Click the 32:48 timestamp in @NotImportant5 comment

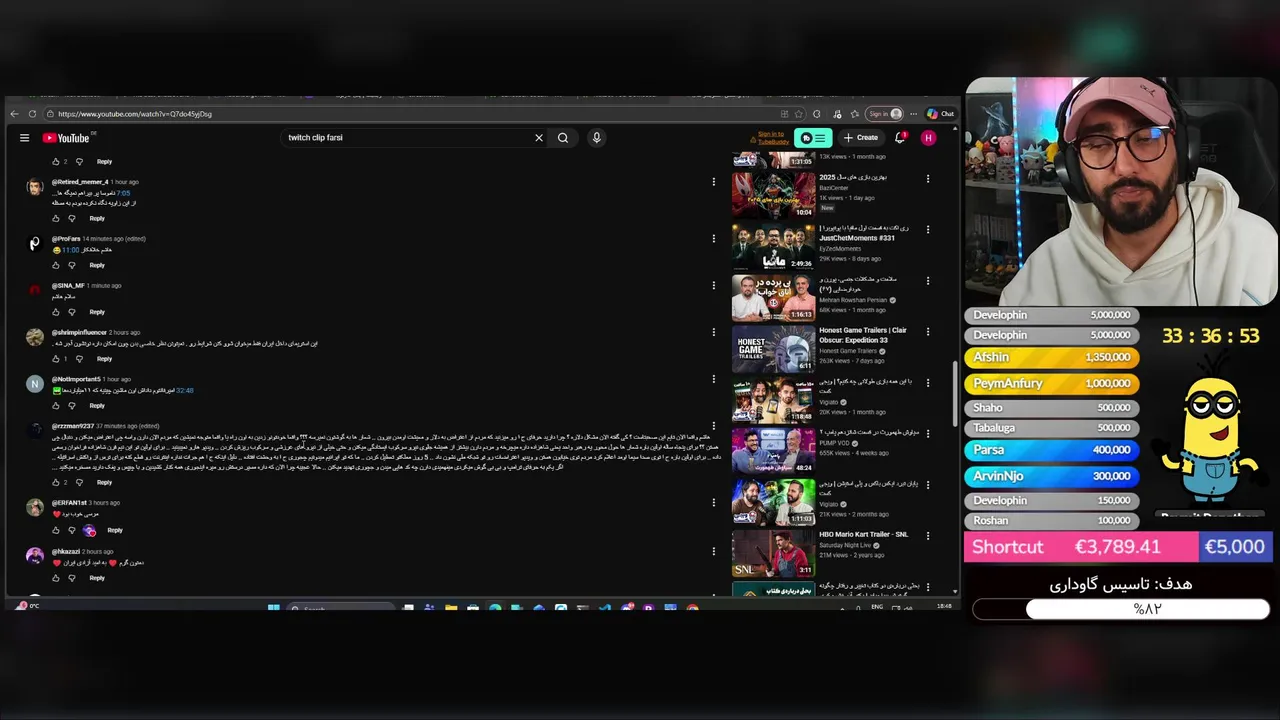coord(185,391)
